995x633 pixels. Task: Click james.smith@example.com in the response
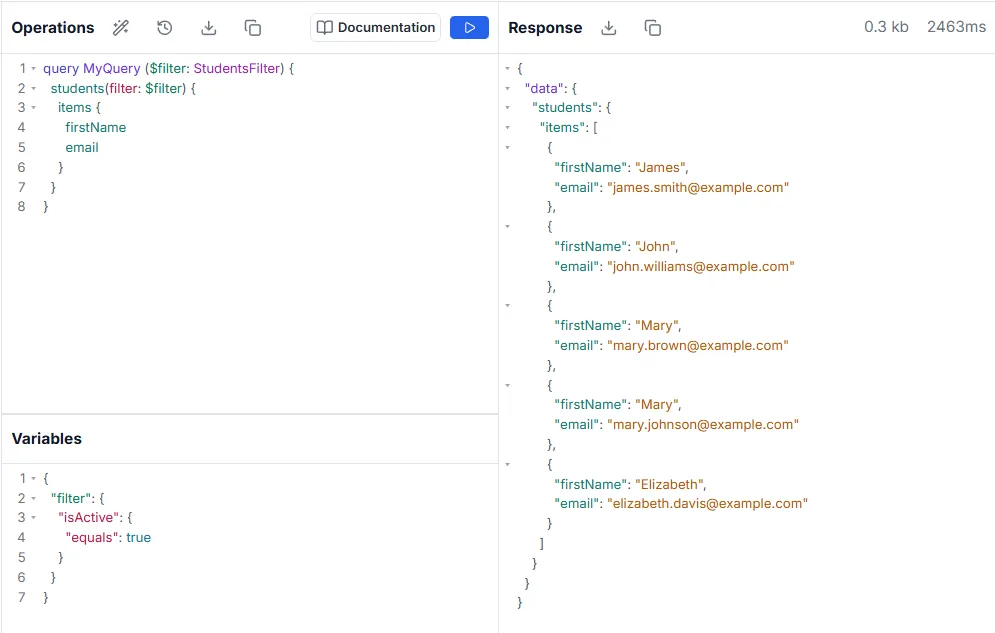pos(698,187)
